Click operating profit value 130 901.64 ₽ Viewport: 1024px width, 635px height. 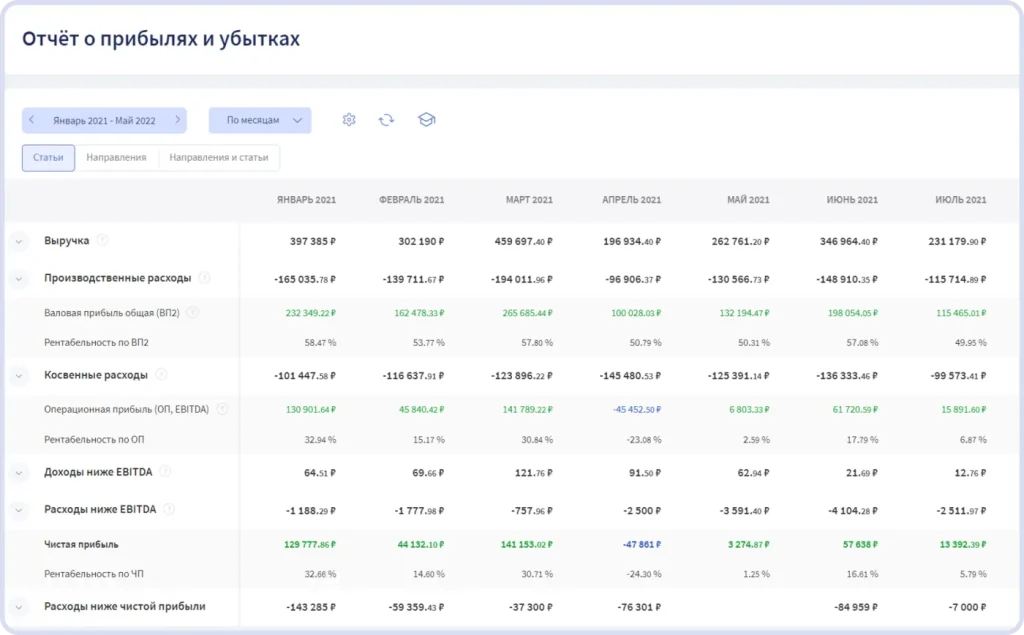(x=311, y=410)
